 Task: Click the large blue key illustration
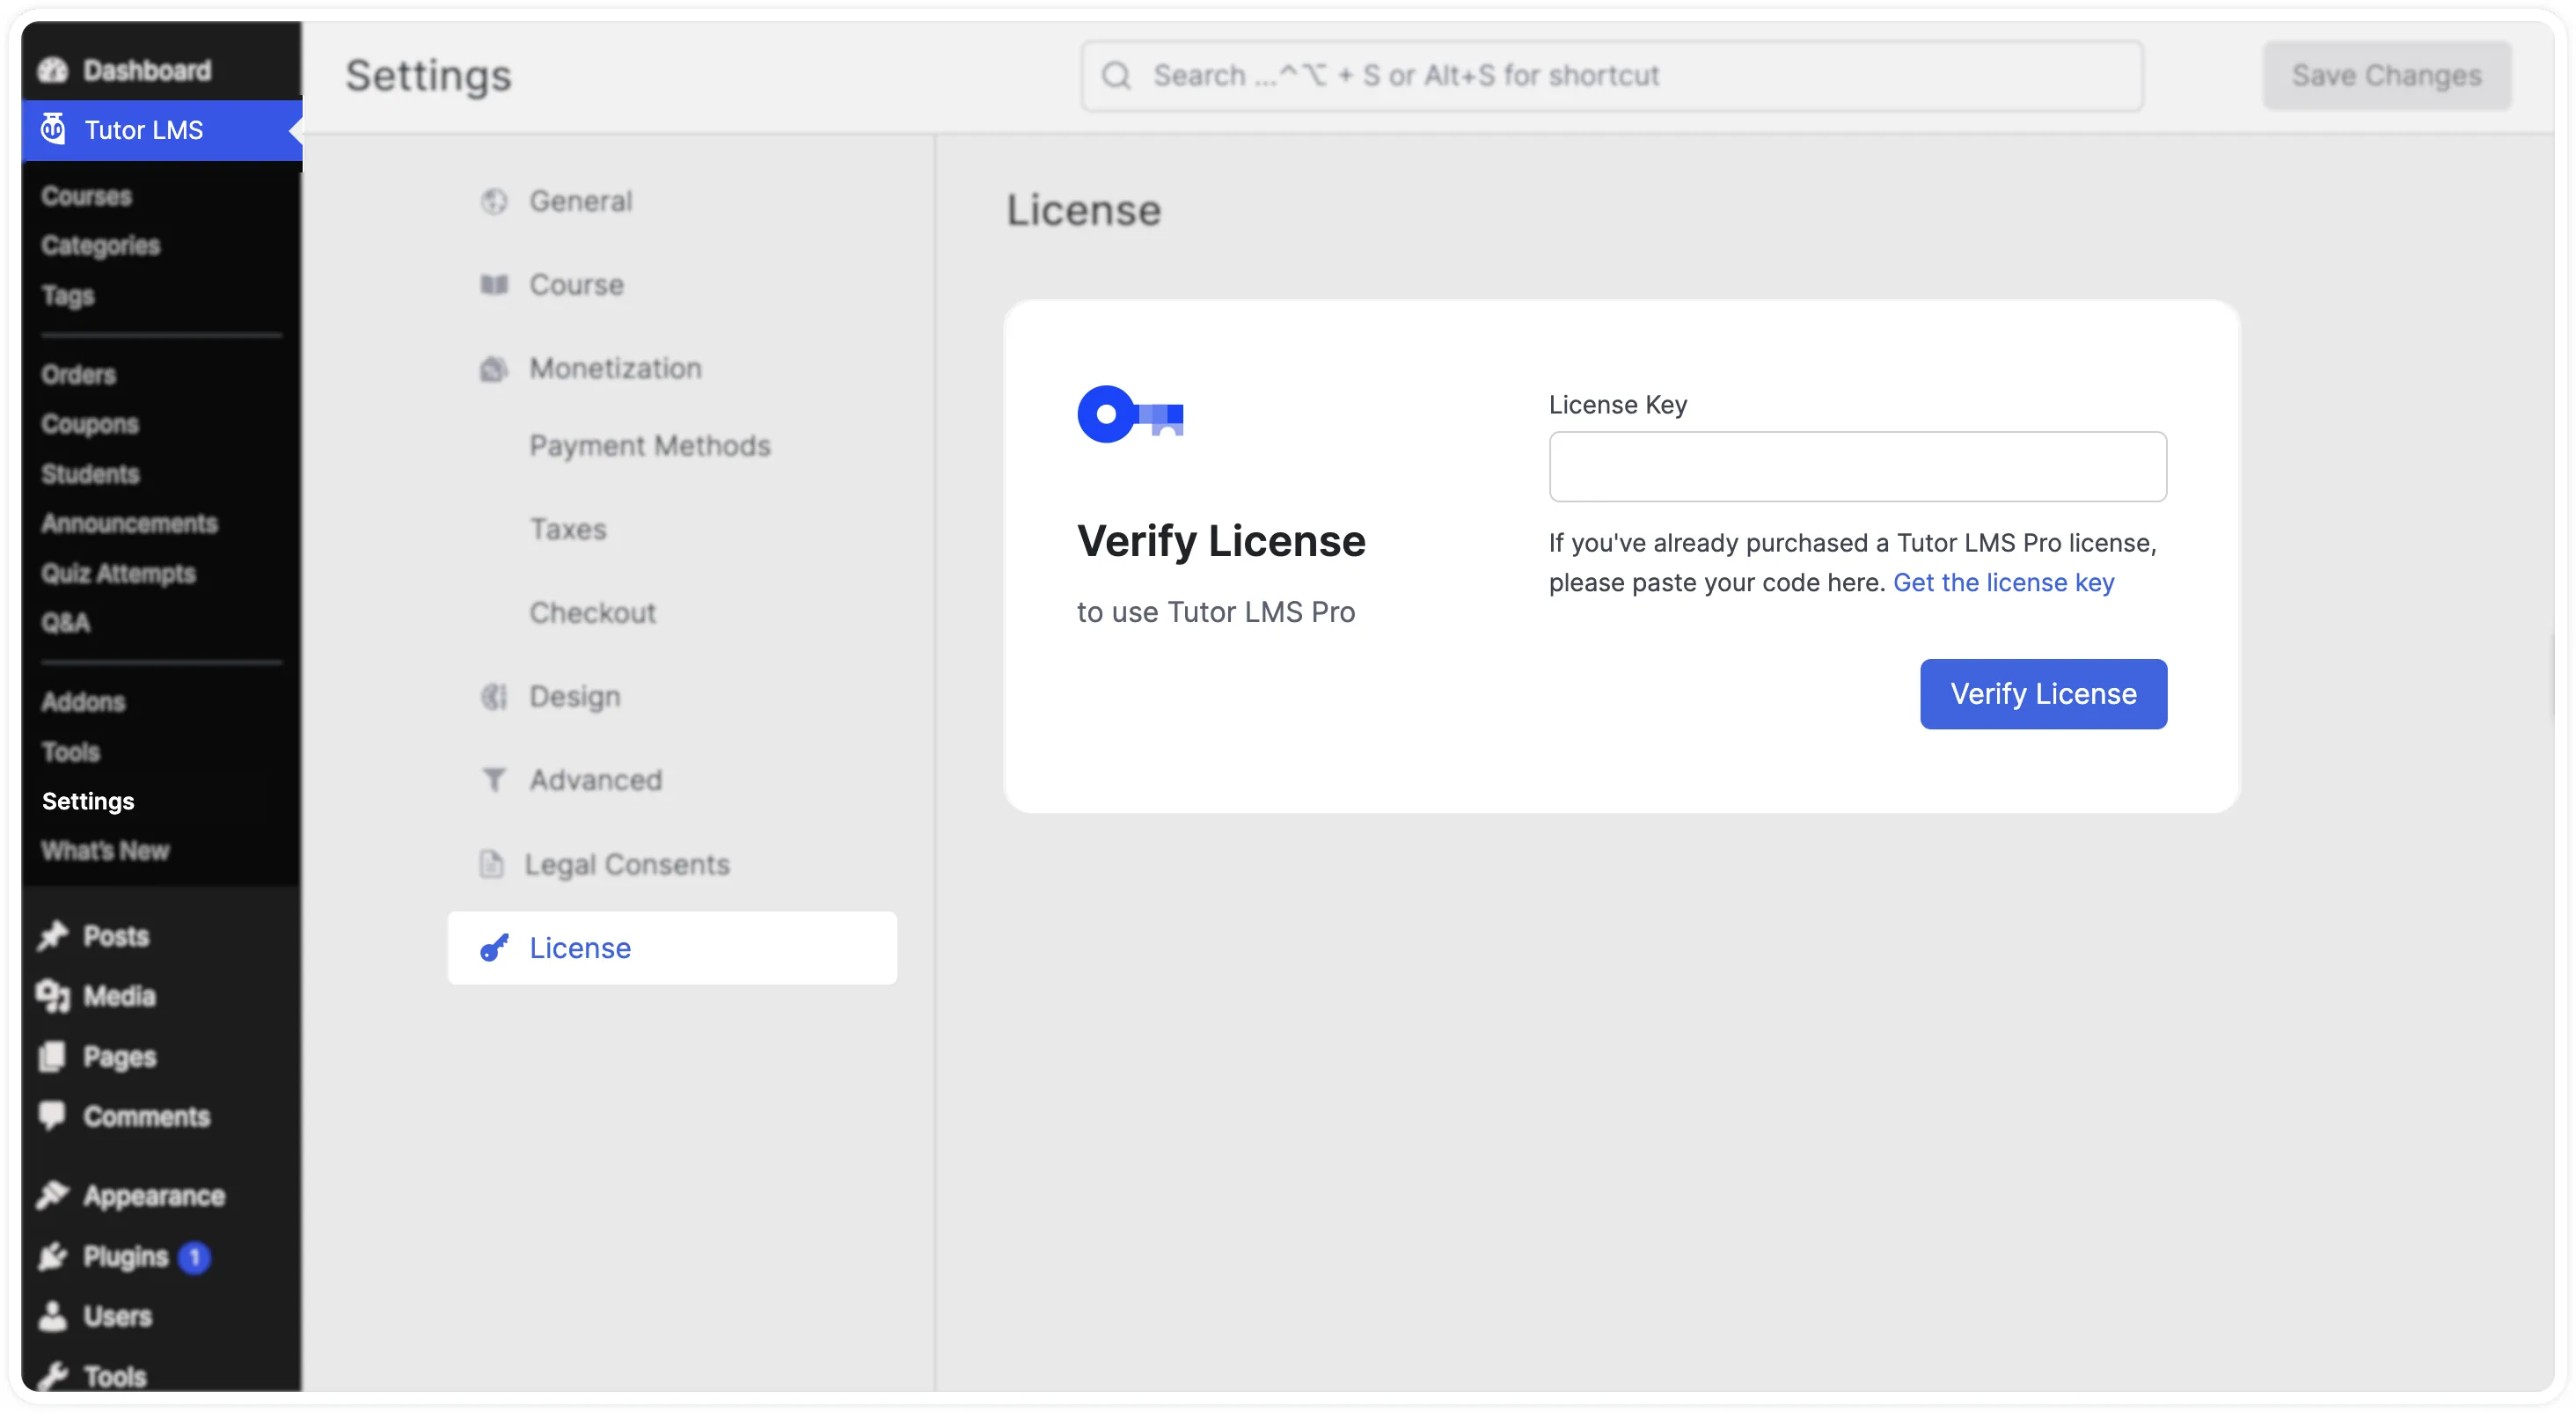[x=1130, y=413]
